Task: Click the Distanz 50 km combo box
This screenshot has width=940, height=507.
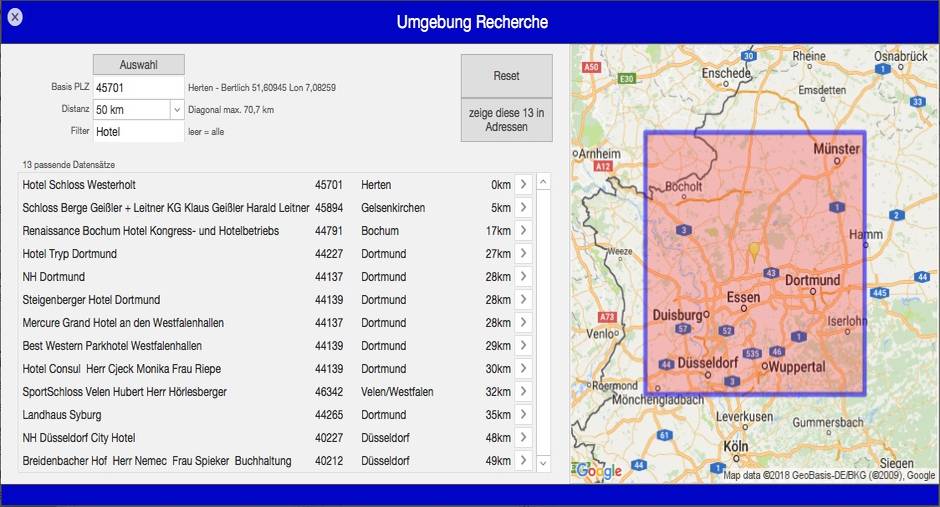Action: pyautogui.click(x=138, y=110)
